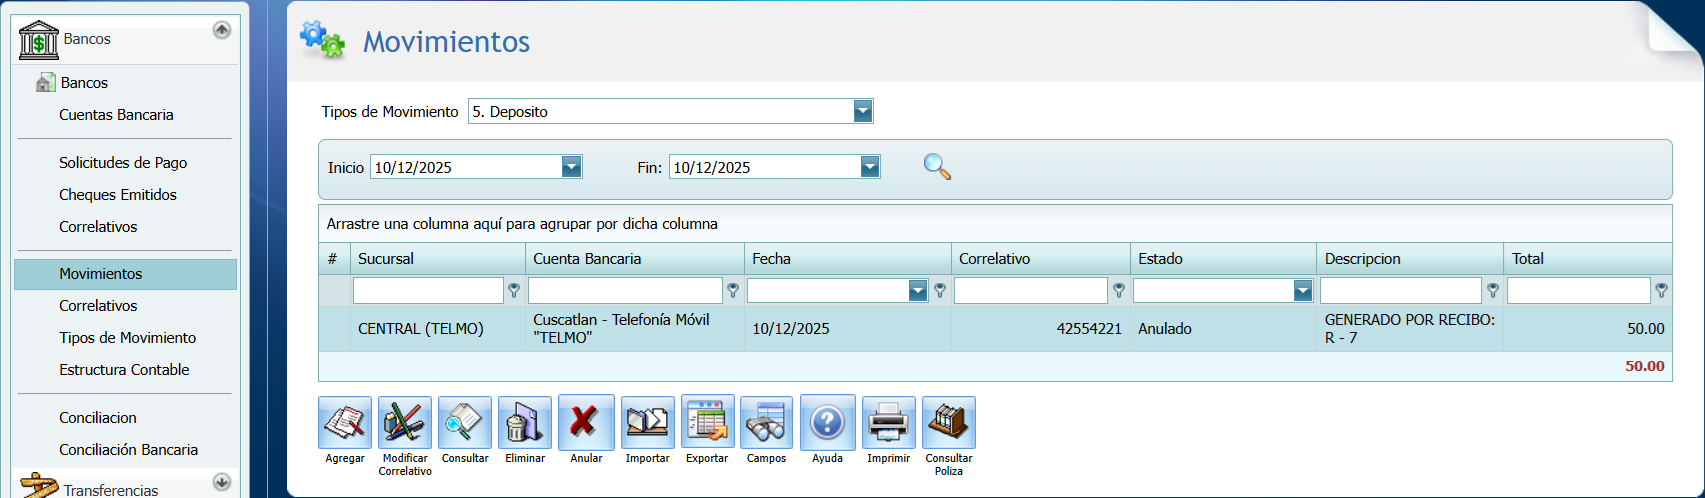This screenshot has width=1705, height=498.
Task: Open the Inicio date picker dropdown
Action: 571,167
